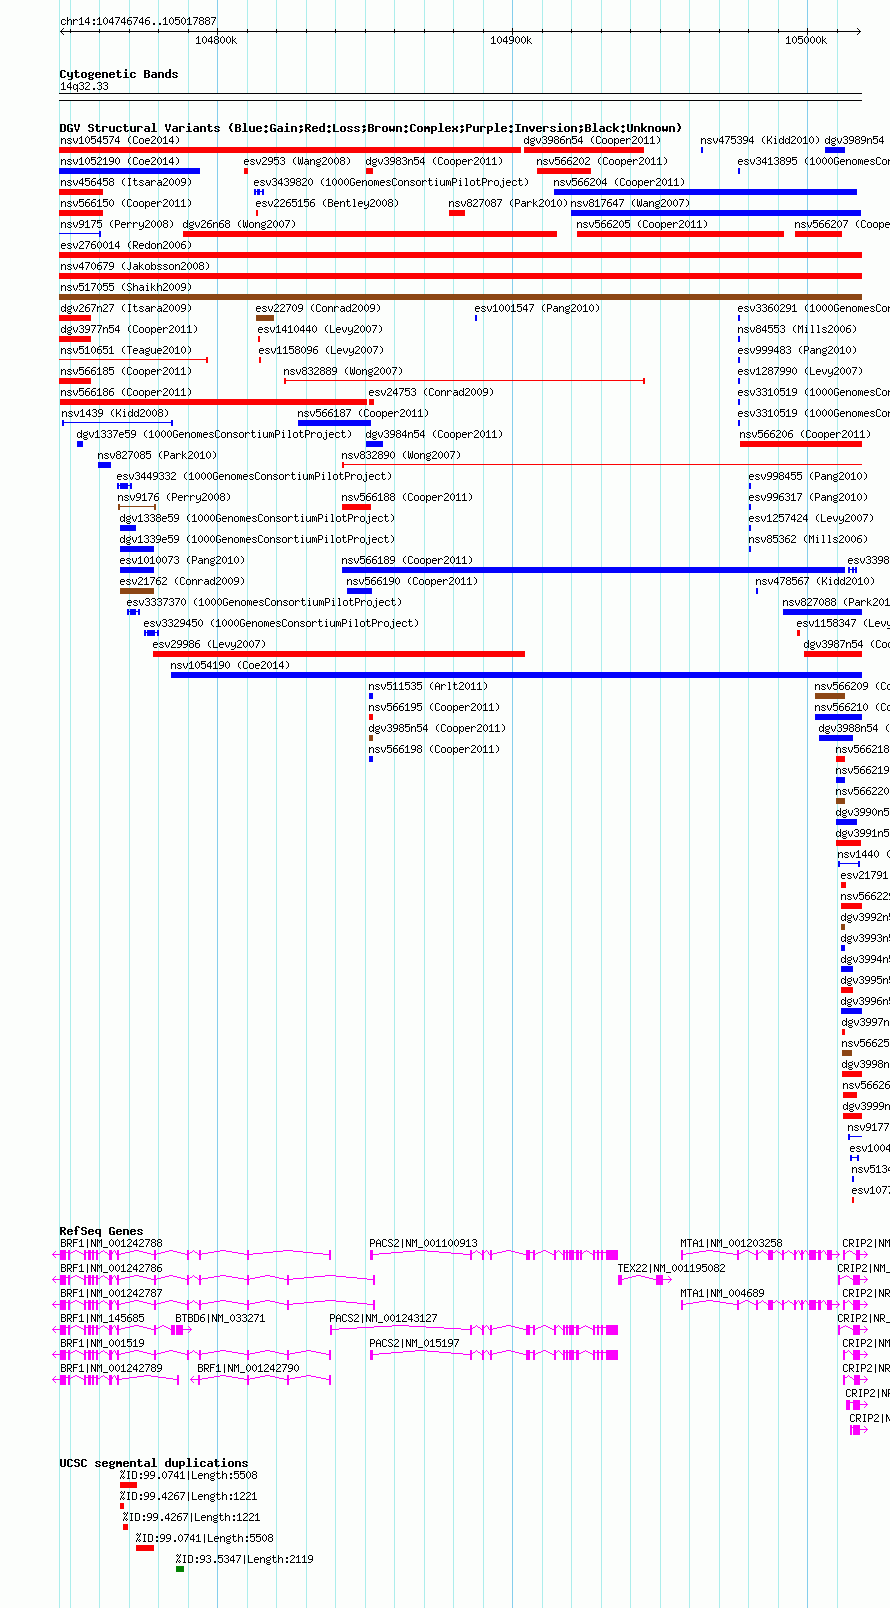Click nsv9176 (Perry2008) label
The image size is (890, 1608).
174,497
